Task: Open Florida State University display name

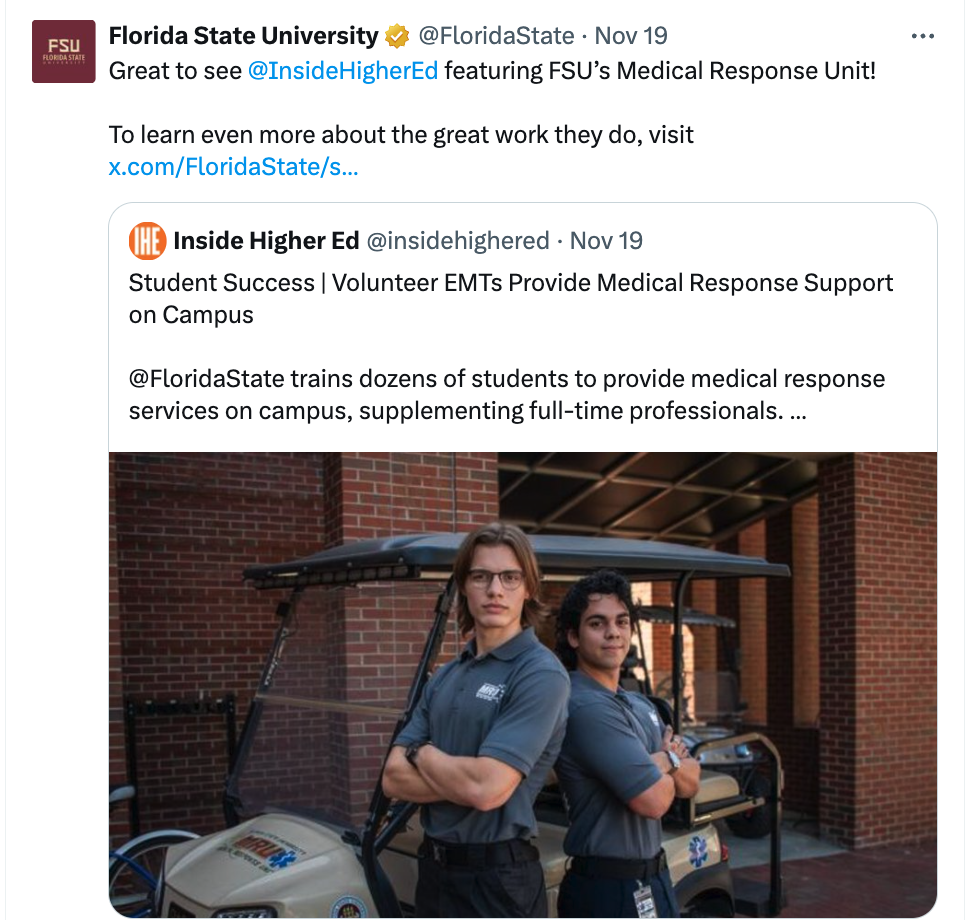Action: tap(242, 37)
